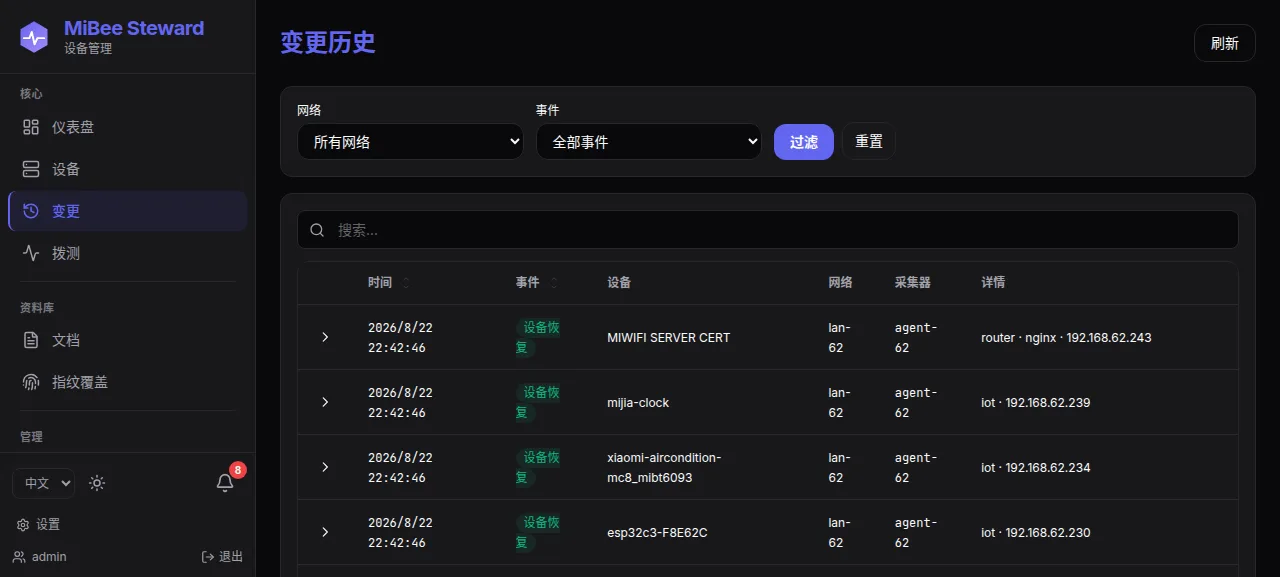Expand the xiaomi-aircondition-mc8_mibt6093 row
This screenshot has height=577, width=1280.
pos(325,467)
